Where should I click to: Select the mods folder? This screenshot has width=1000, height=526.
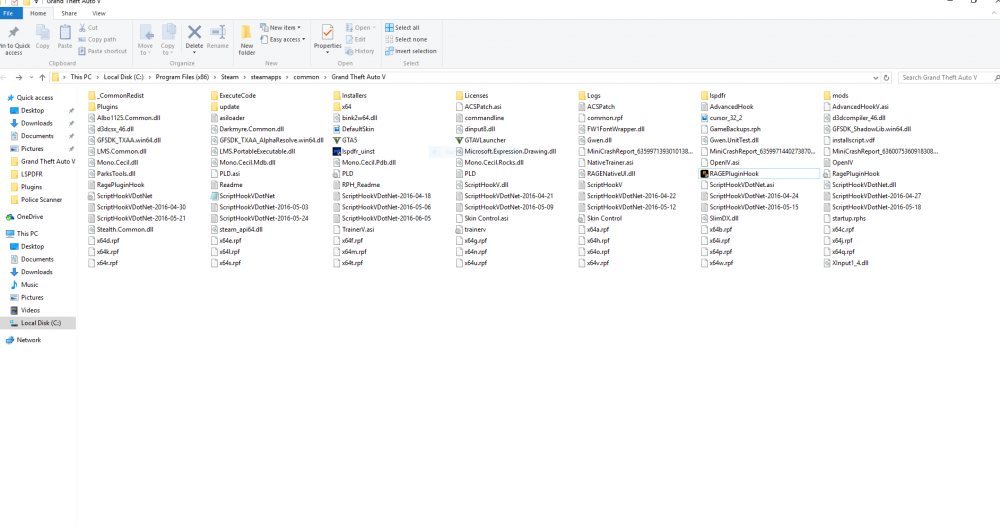[x=836, y=96]
